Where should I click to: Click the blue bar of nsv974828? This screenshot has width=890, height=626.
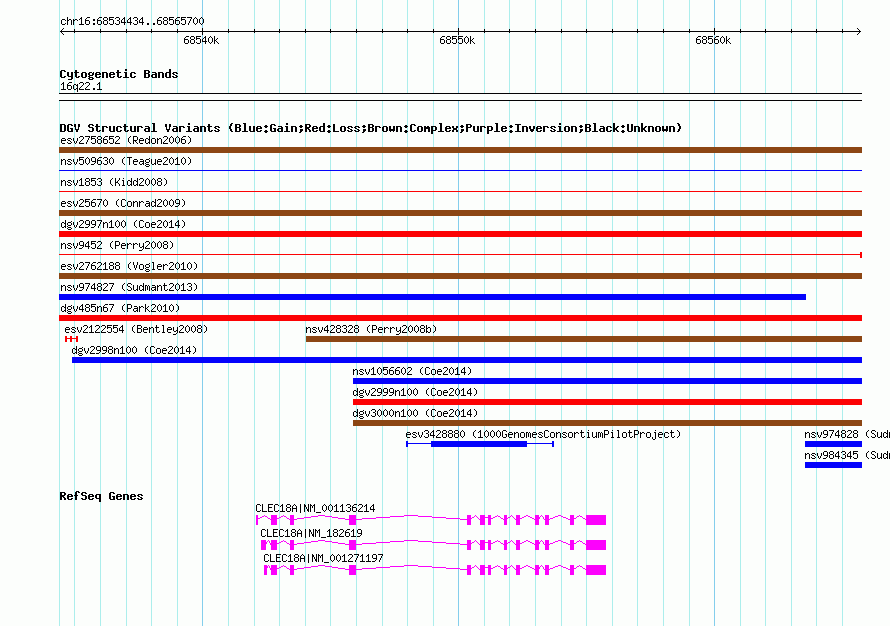pyautogui.click(x=833, y=444)
